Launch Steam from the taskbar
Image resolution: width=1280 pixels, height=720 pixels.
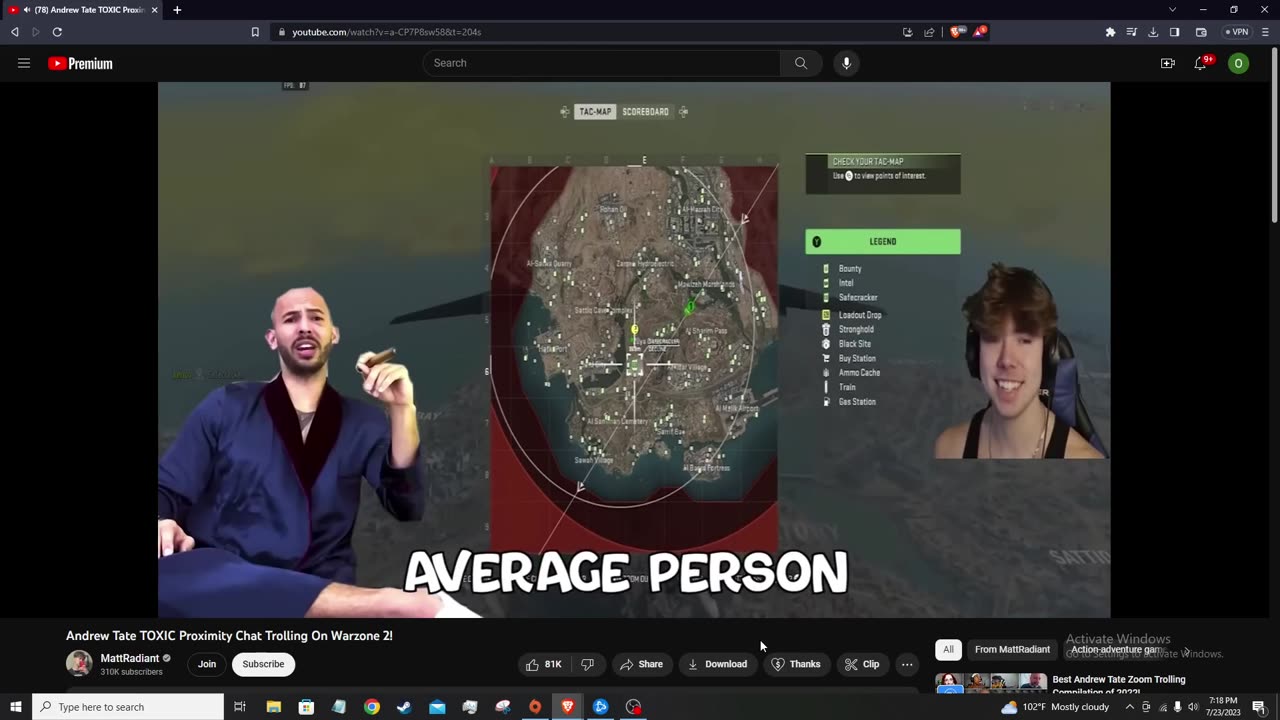pos(404,707)
